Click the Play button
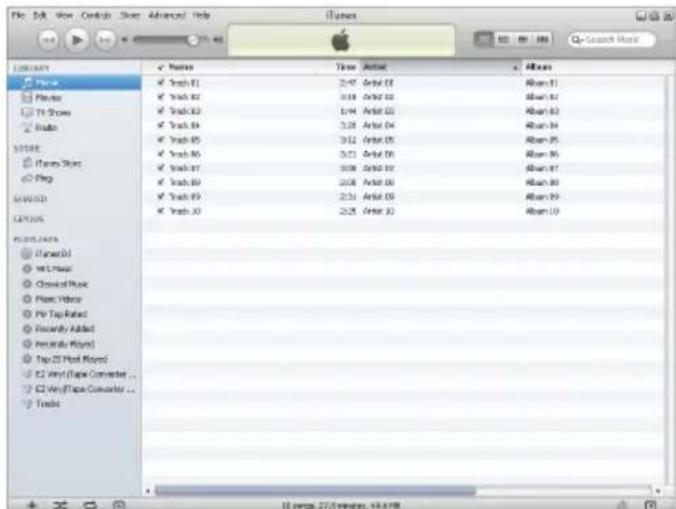Viewport: 676px width, 509px height. tap(77, 40)
